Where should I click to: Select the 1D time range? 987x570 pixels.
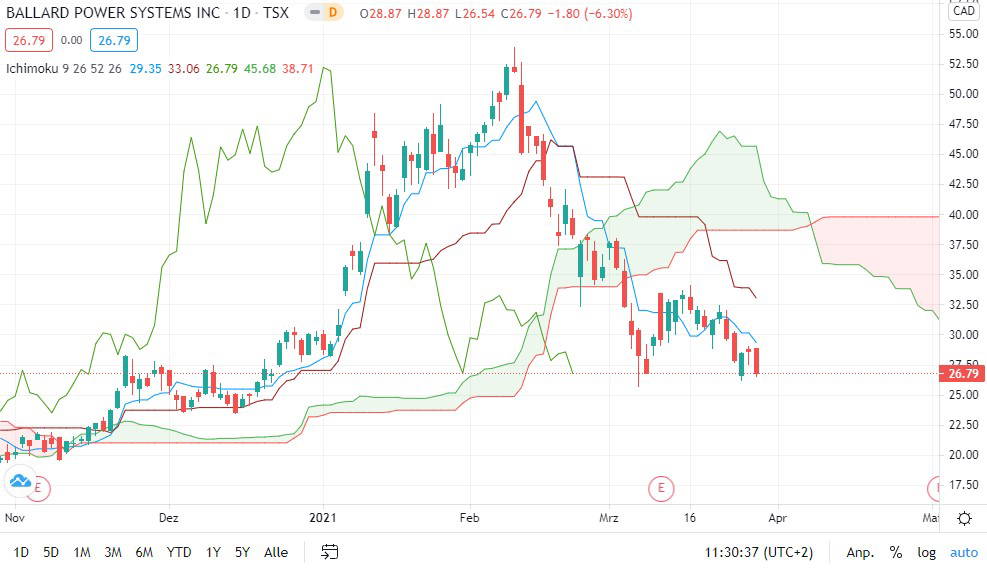pyautogui.click(x=21, y=552)
